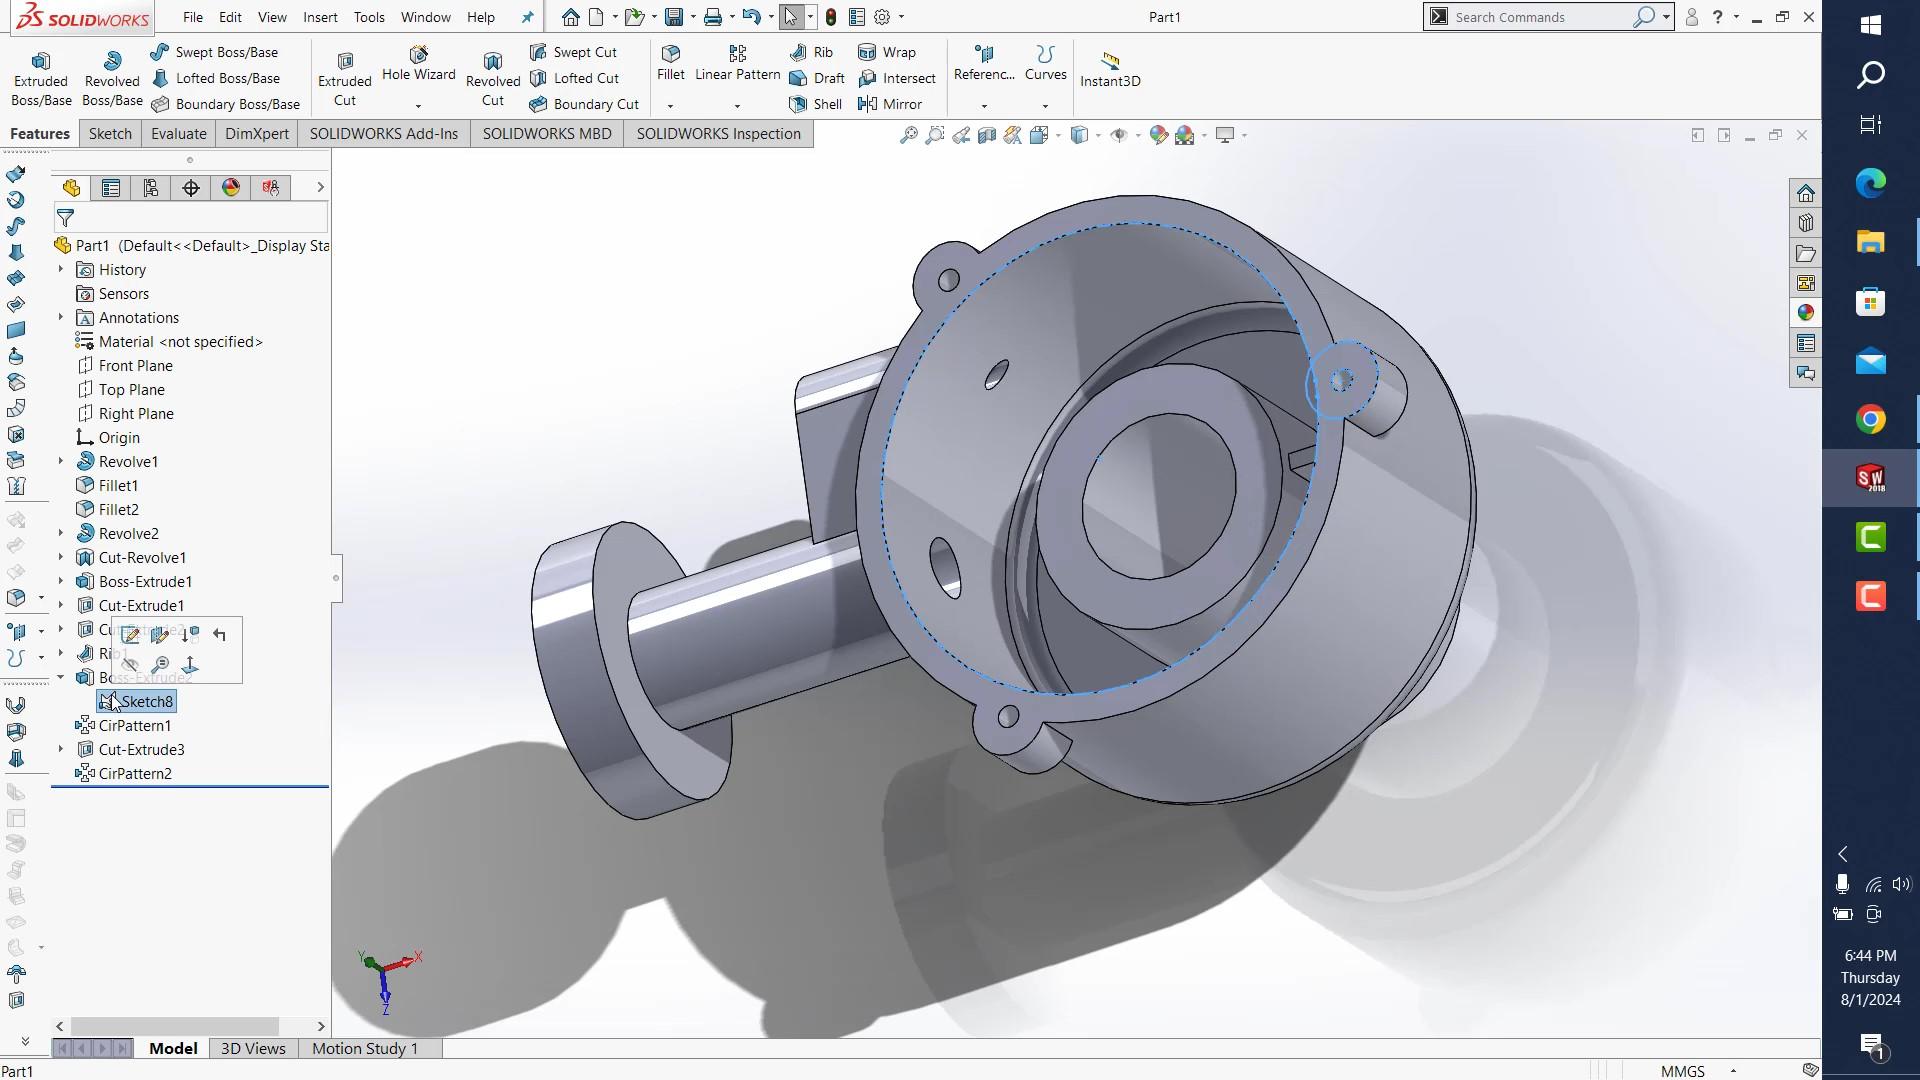The width and height of the screenshot is (1920, 1080).
Task: Open the Appearances color ball in task pane
Action: pyautogui.click(x=1805, y=313)
